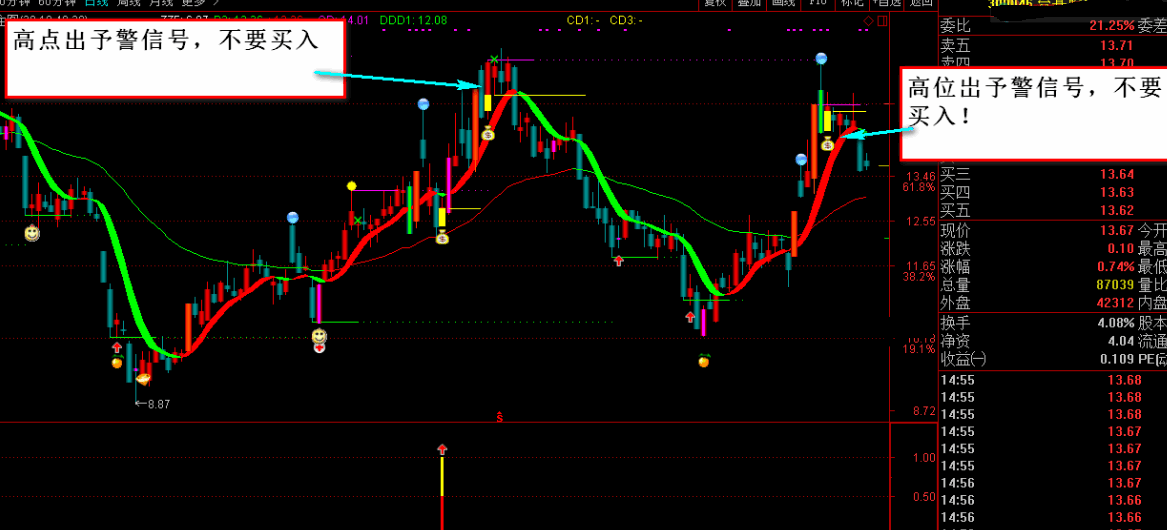Click the 1.00 level on the indicator axis
1167x530 pixels.
tap(926, 458)
